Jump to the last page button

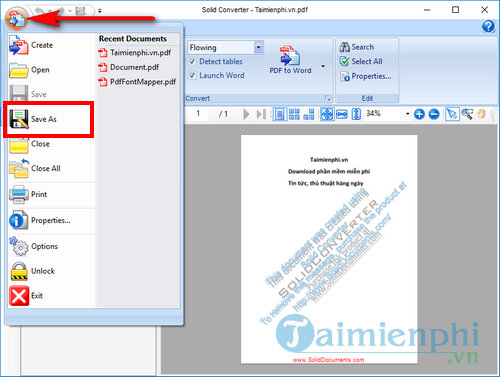(261, 114)
